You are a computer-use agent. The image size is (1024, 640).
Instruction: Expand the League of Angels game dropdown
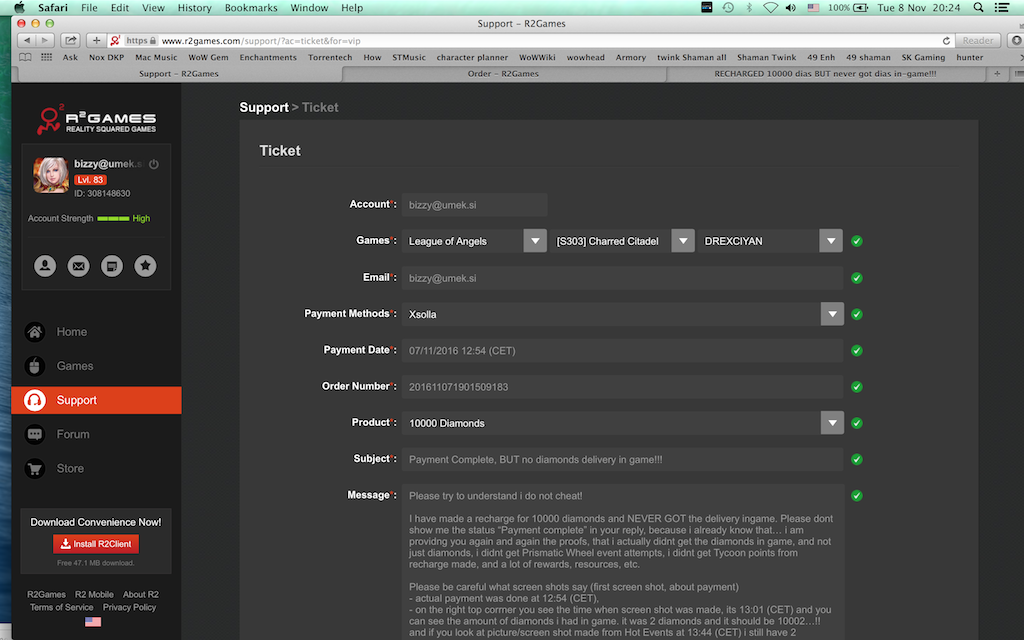pos(534,241)
